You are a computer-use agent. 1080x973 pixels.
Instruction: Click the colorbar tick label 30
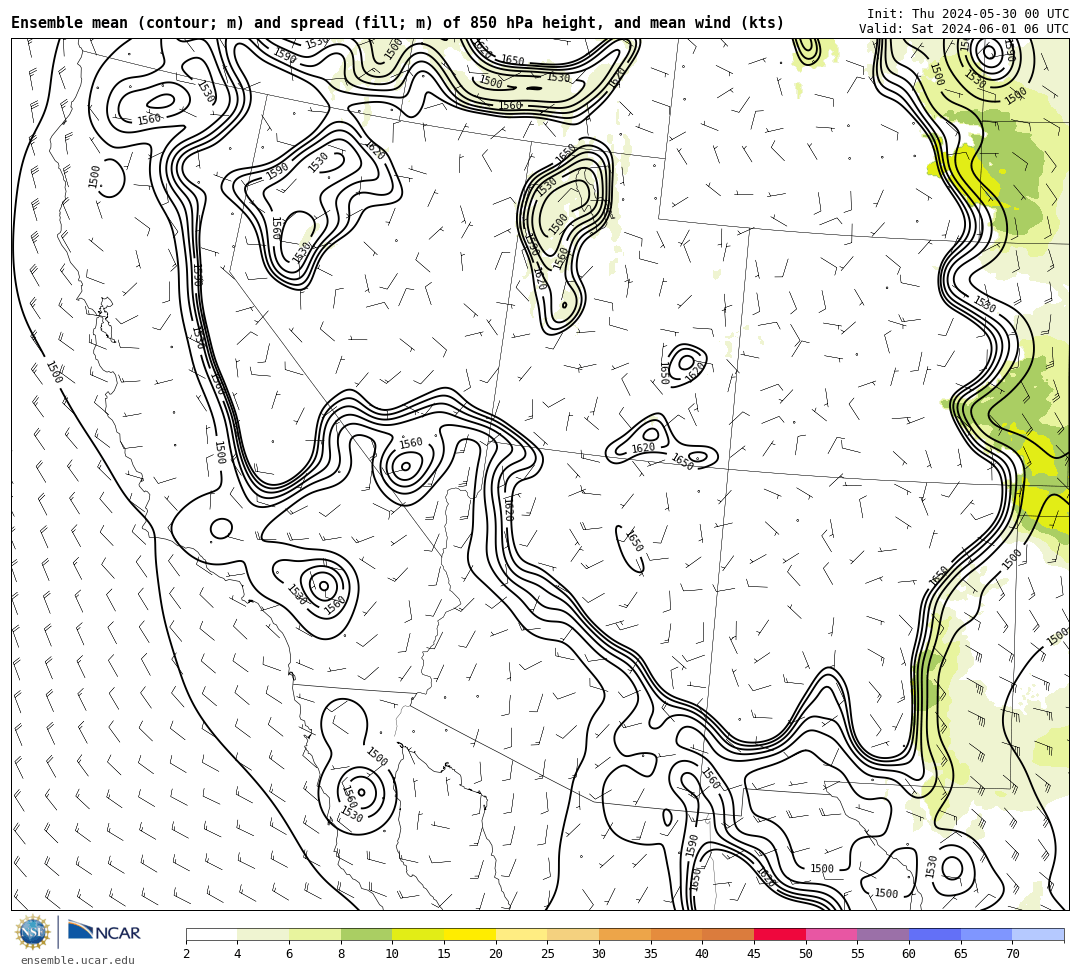click(x=599, y=954)
